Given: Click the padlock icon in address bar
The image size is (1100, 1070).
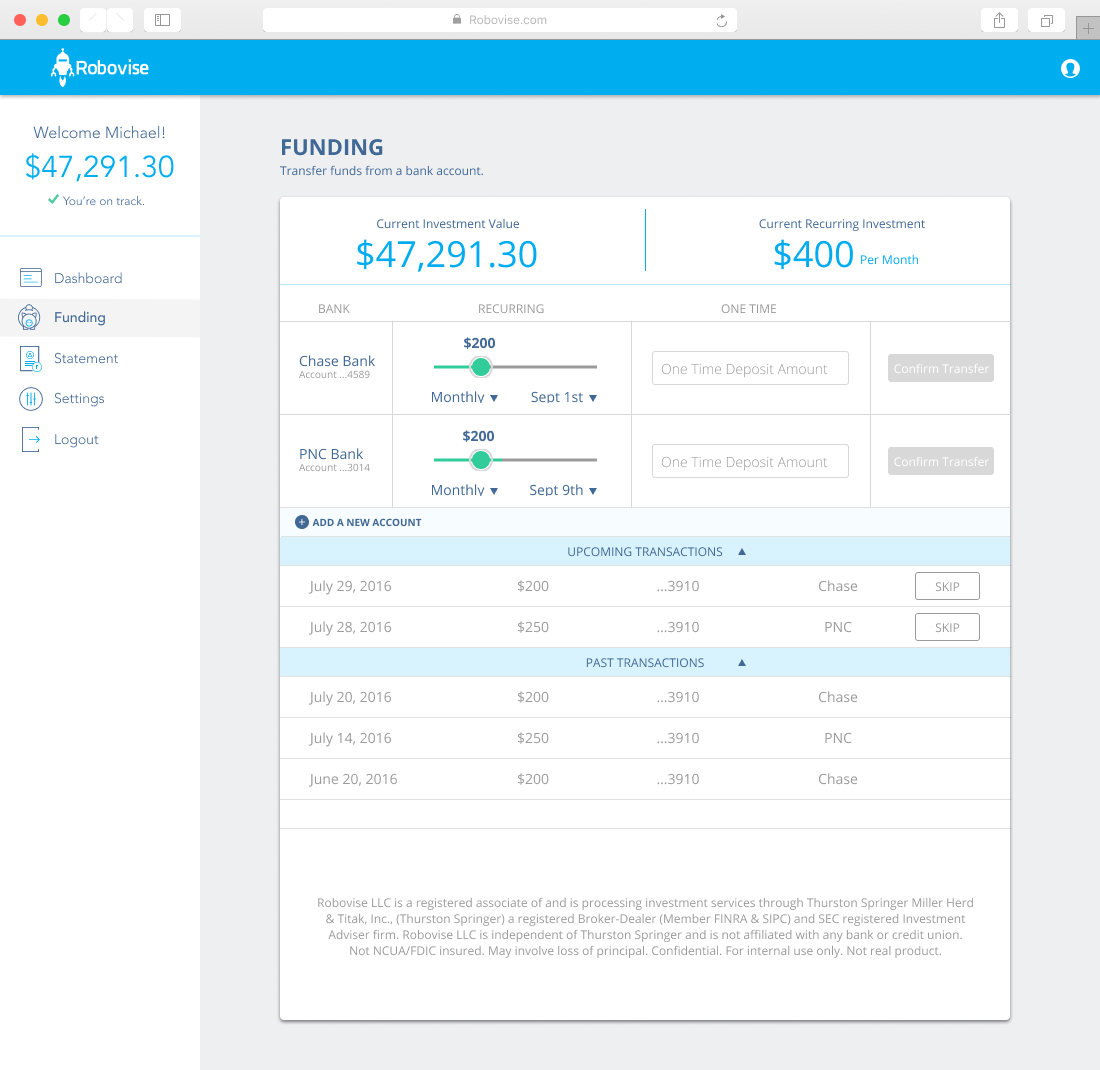Looking at the screenshot, I should click(457, 20).
